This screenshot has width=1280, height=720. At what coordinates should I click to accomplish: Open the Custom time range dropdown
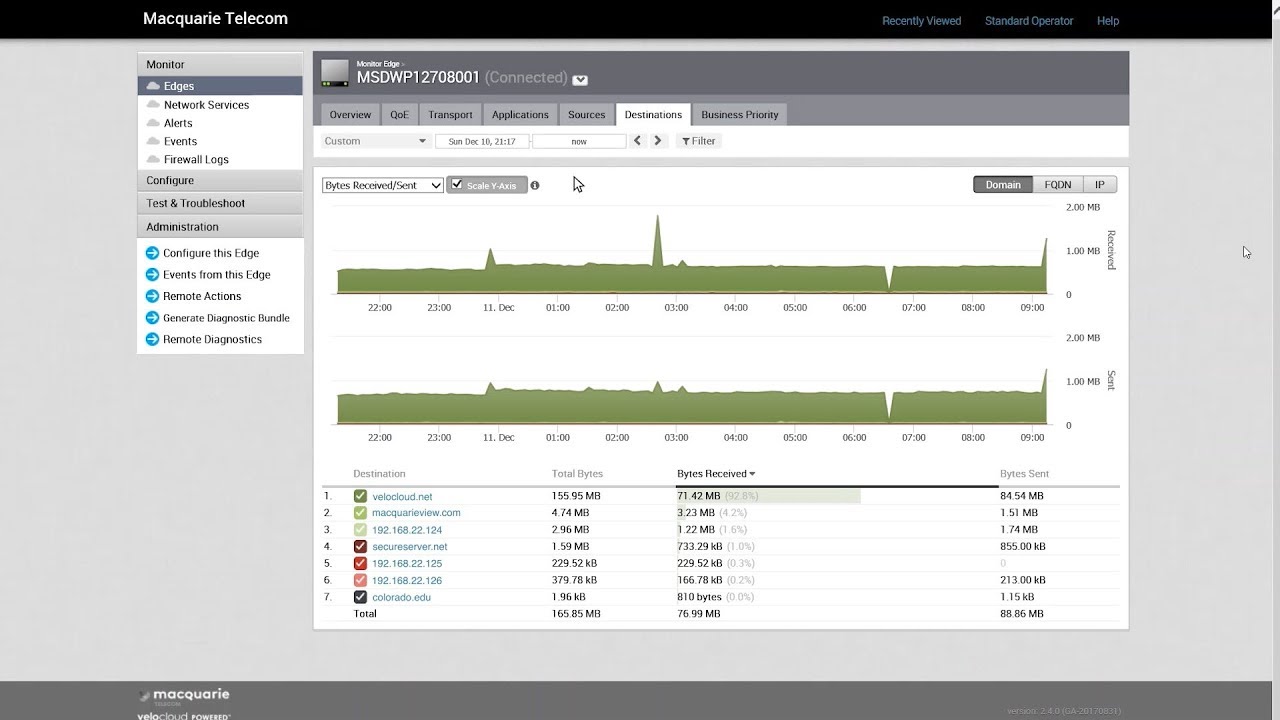[x=375, y=141]
